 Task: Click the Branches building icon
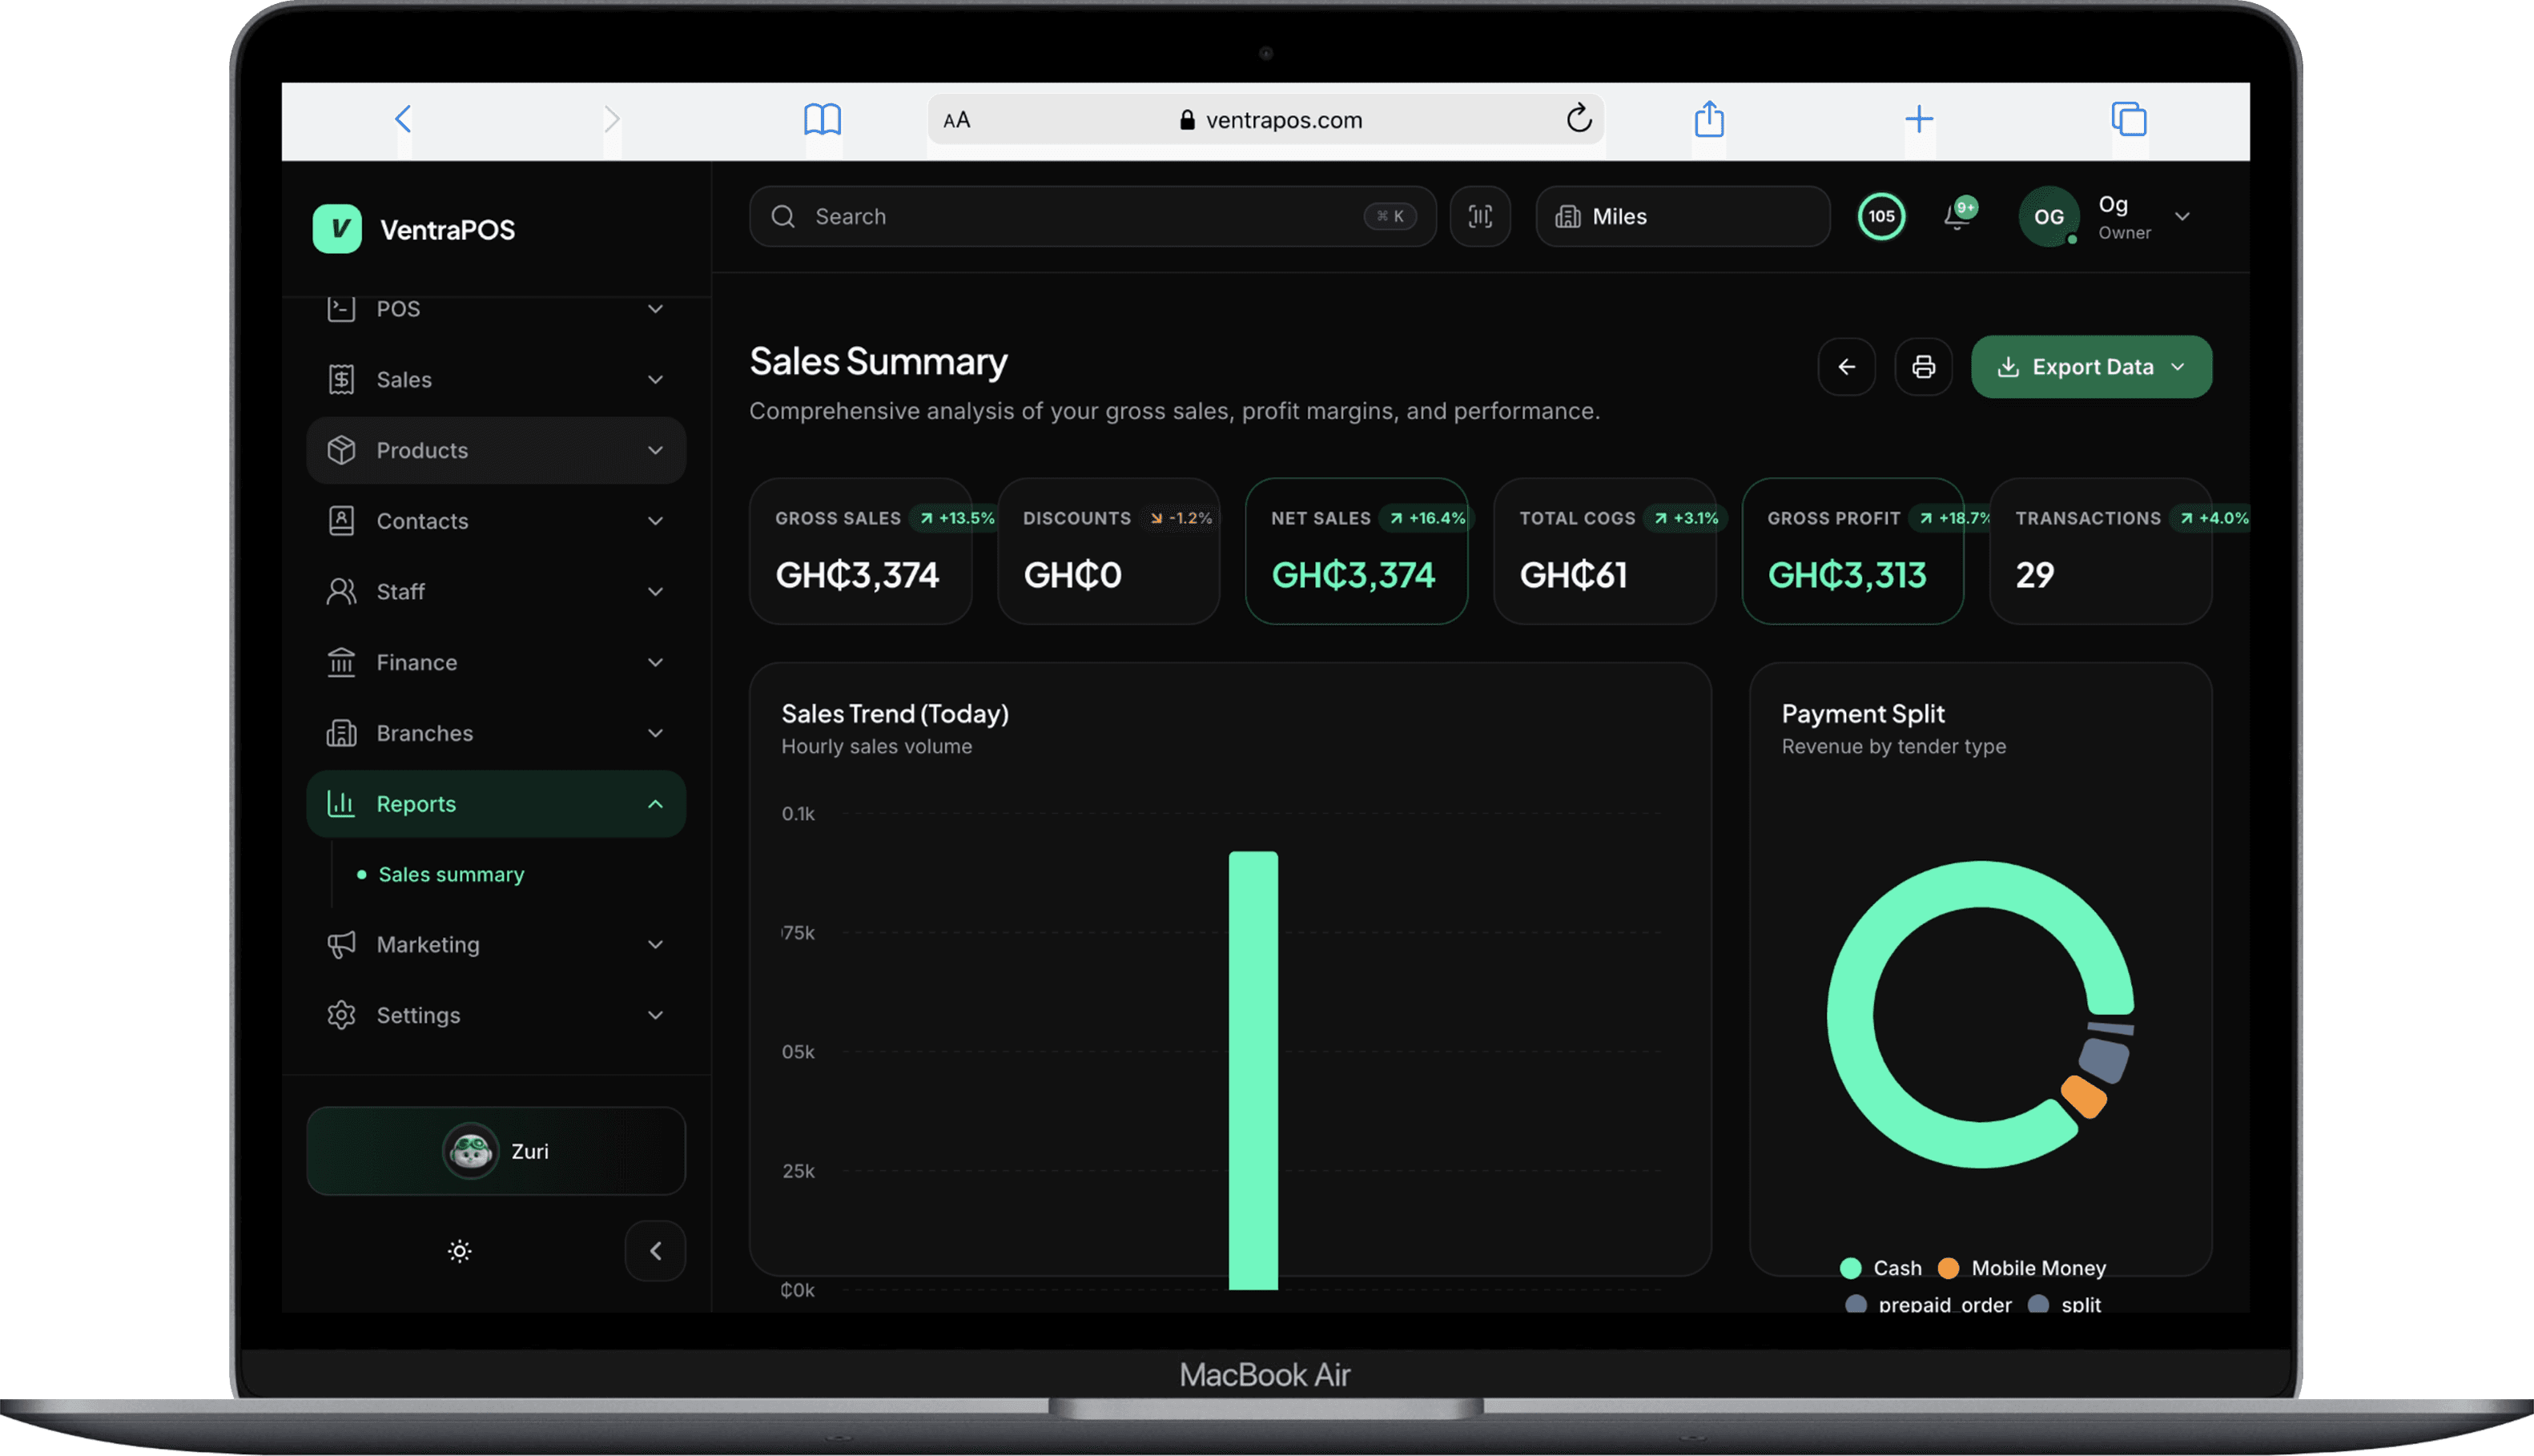coord(341,733)
